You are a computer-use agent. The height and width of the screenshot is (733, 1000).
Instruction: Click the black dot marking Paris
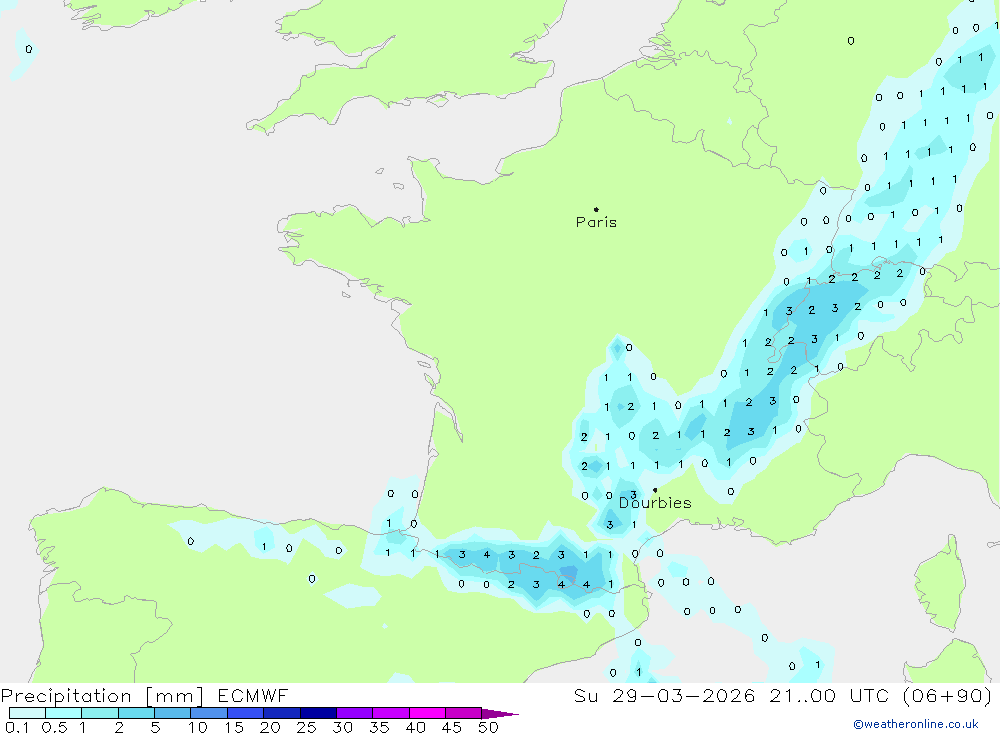[596, 209]
